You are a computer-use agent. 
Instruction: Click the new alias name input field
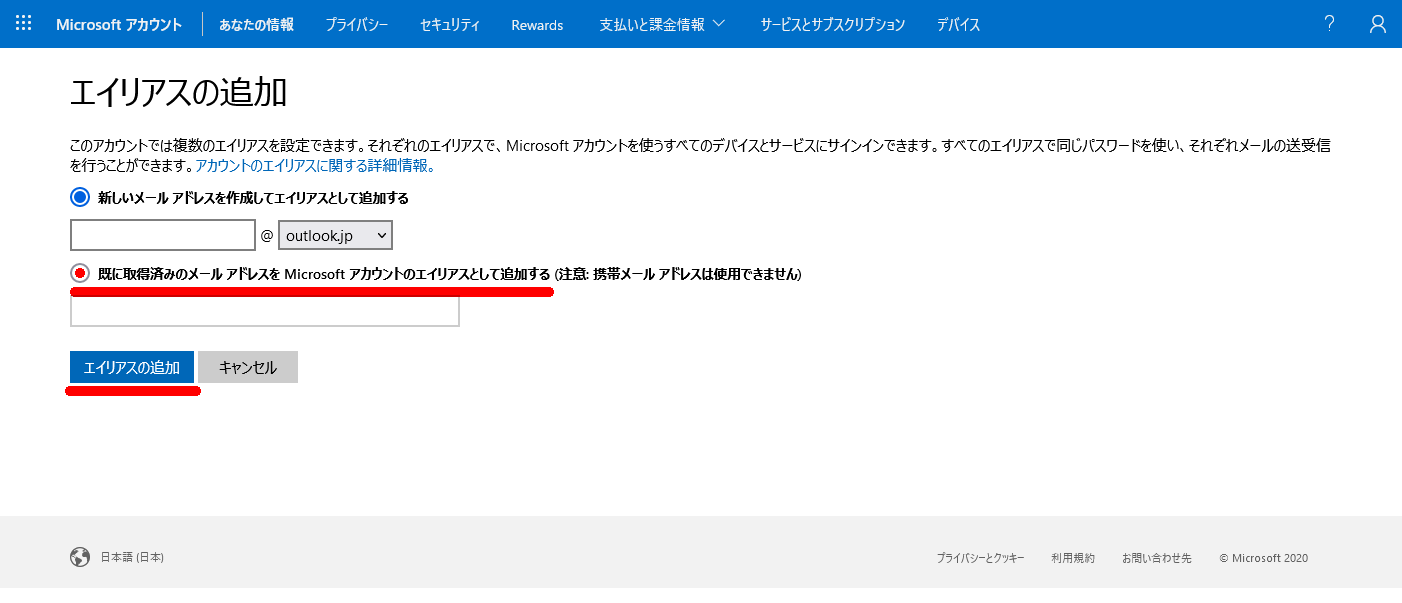pos(163,235)
